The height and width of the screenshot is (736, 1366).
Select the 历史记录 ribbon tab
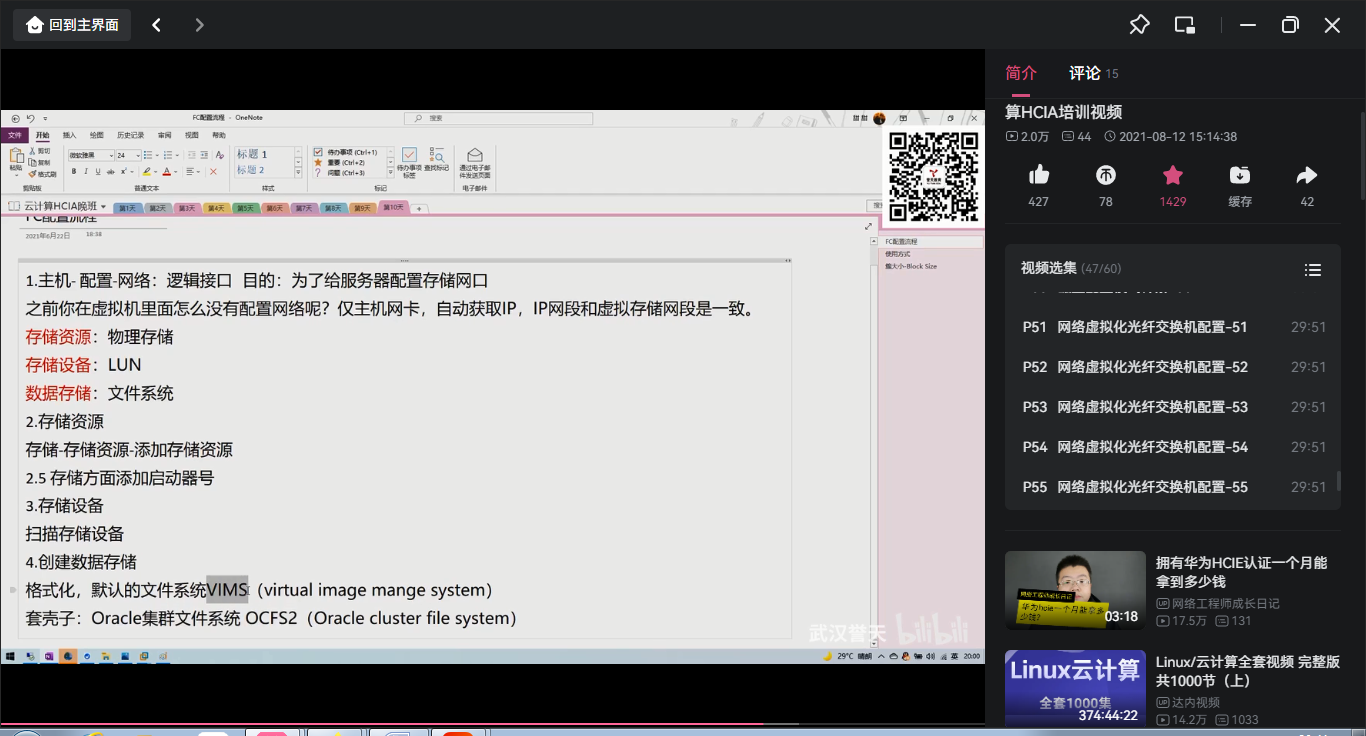pyautogui.click(x=131, y=135)
